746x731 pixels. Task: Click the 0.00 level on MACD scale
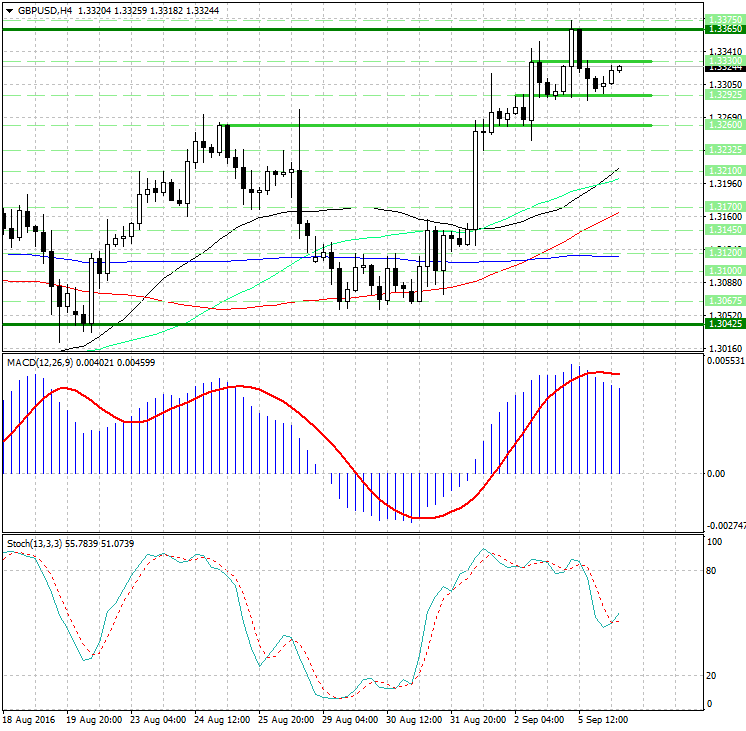716,474
